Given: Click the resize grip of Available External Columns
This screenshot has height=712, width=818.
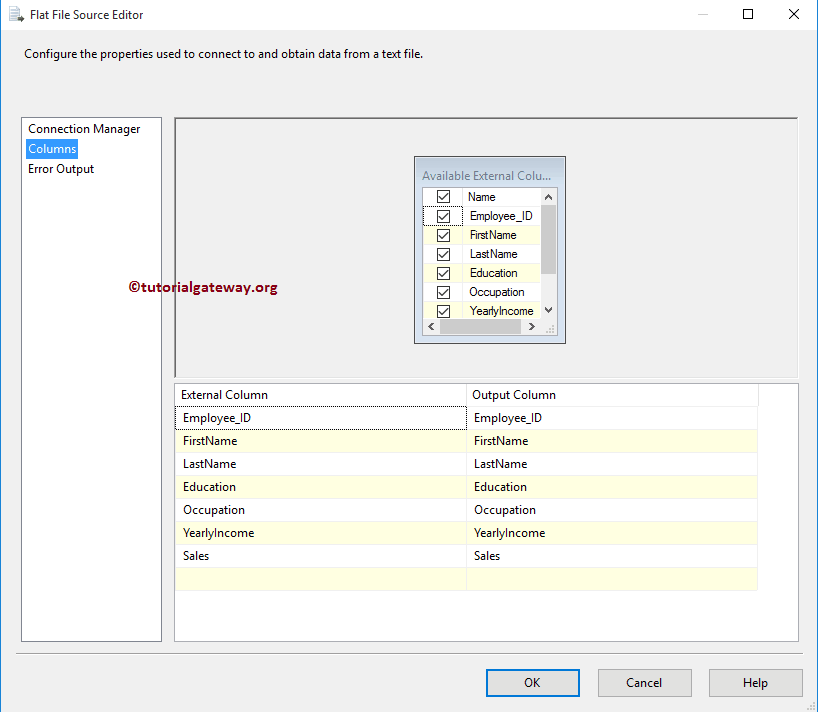Looking at the screenshot, I should click(x=550, y=329).
